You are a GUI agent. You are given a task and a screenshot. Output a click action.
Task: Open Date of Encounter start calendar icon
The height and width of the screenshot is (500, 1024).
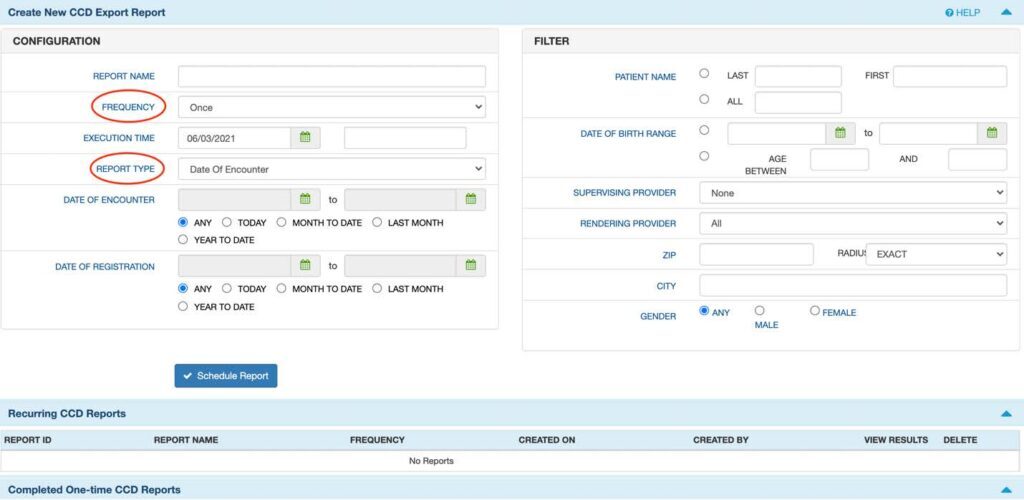pos(306,200)
